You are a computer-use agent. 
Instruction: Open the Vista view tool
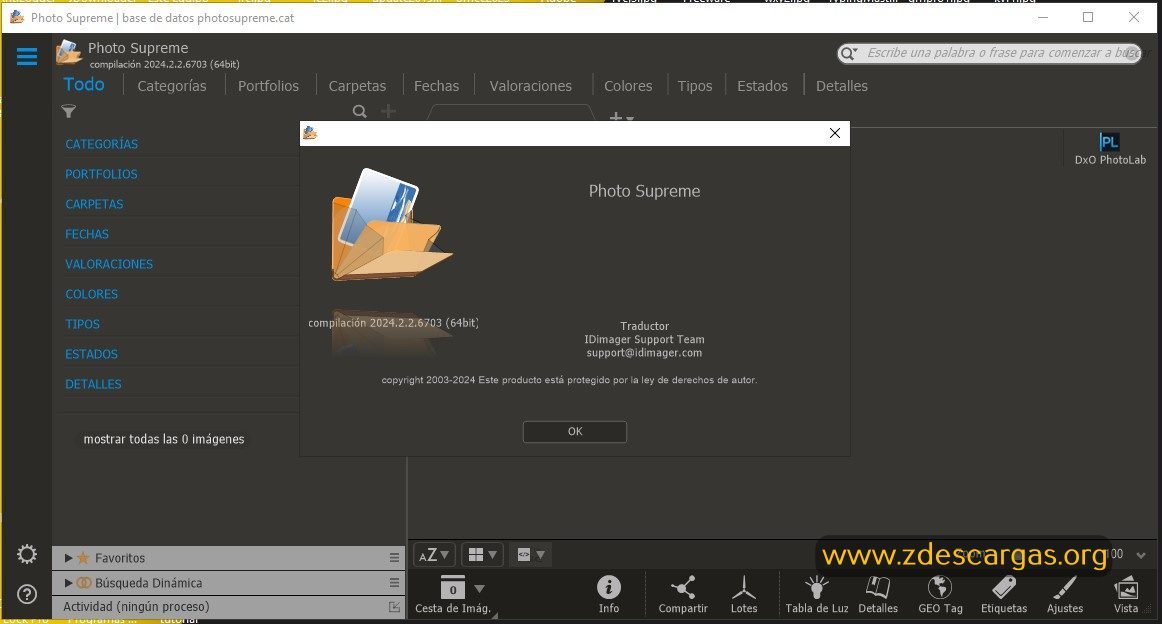1126,594
